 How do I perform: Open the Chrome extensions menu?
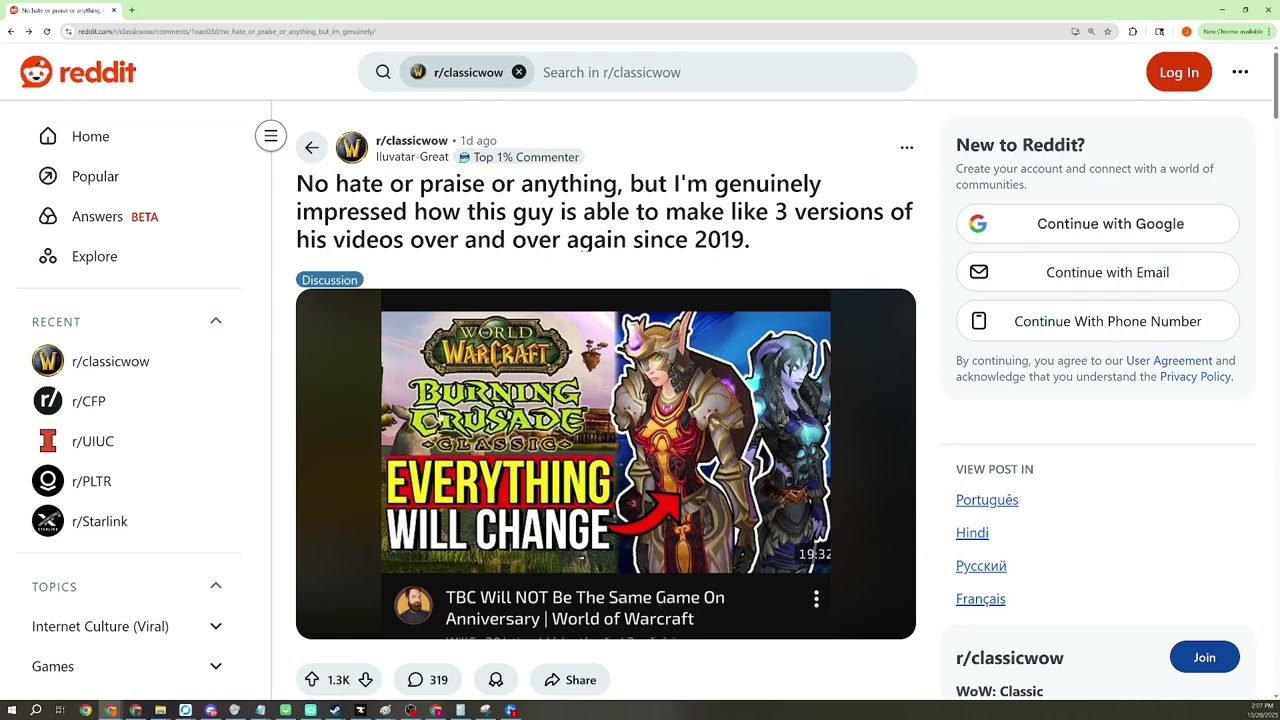pos(1133,31)
